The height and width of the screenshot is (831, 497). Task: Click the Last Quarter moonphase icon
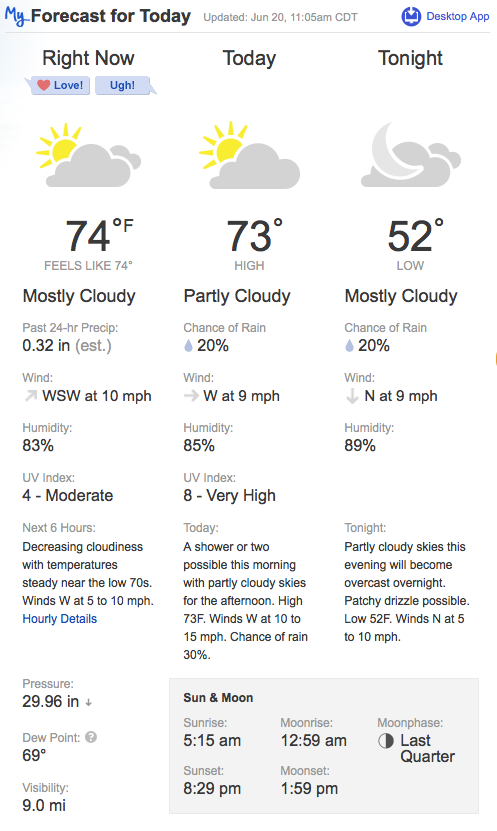coord(386,741)
